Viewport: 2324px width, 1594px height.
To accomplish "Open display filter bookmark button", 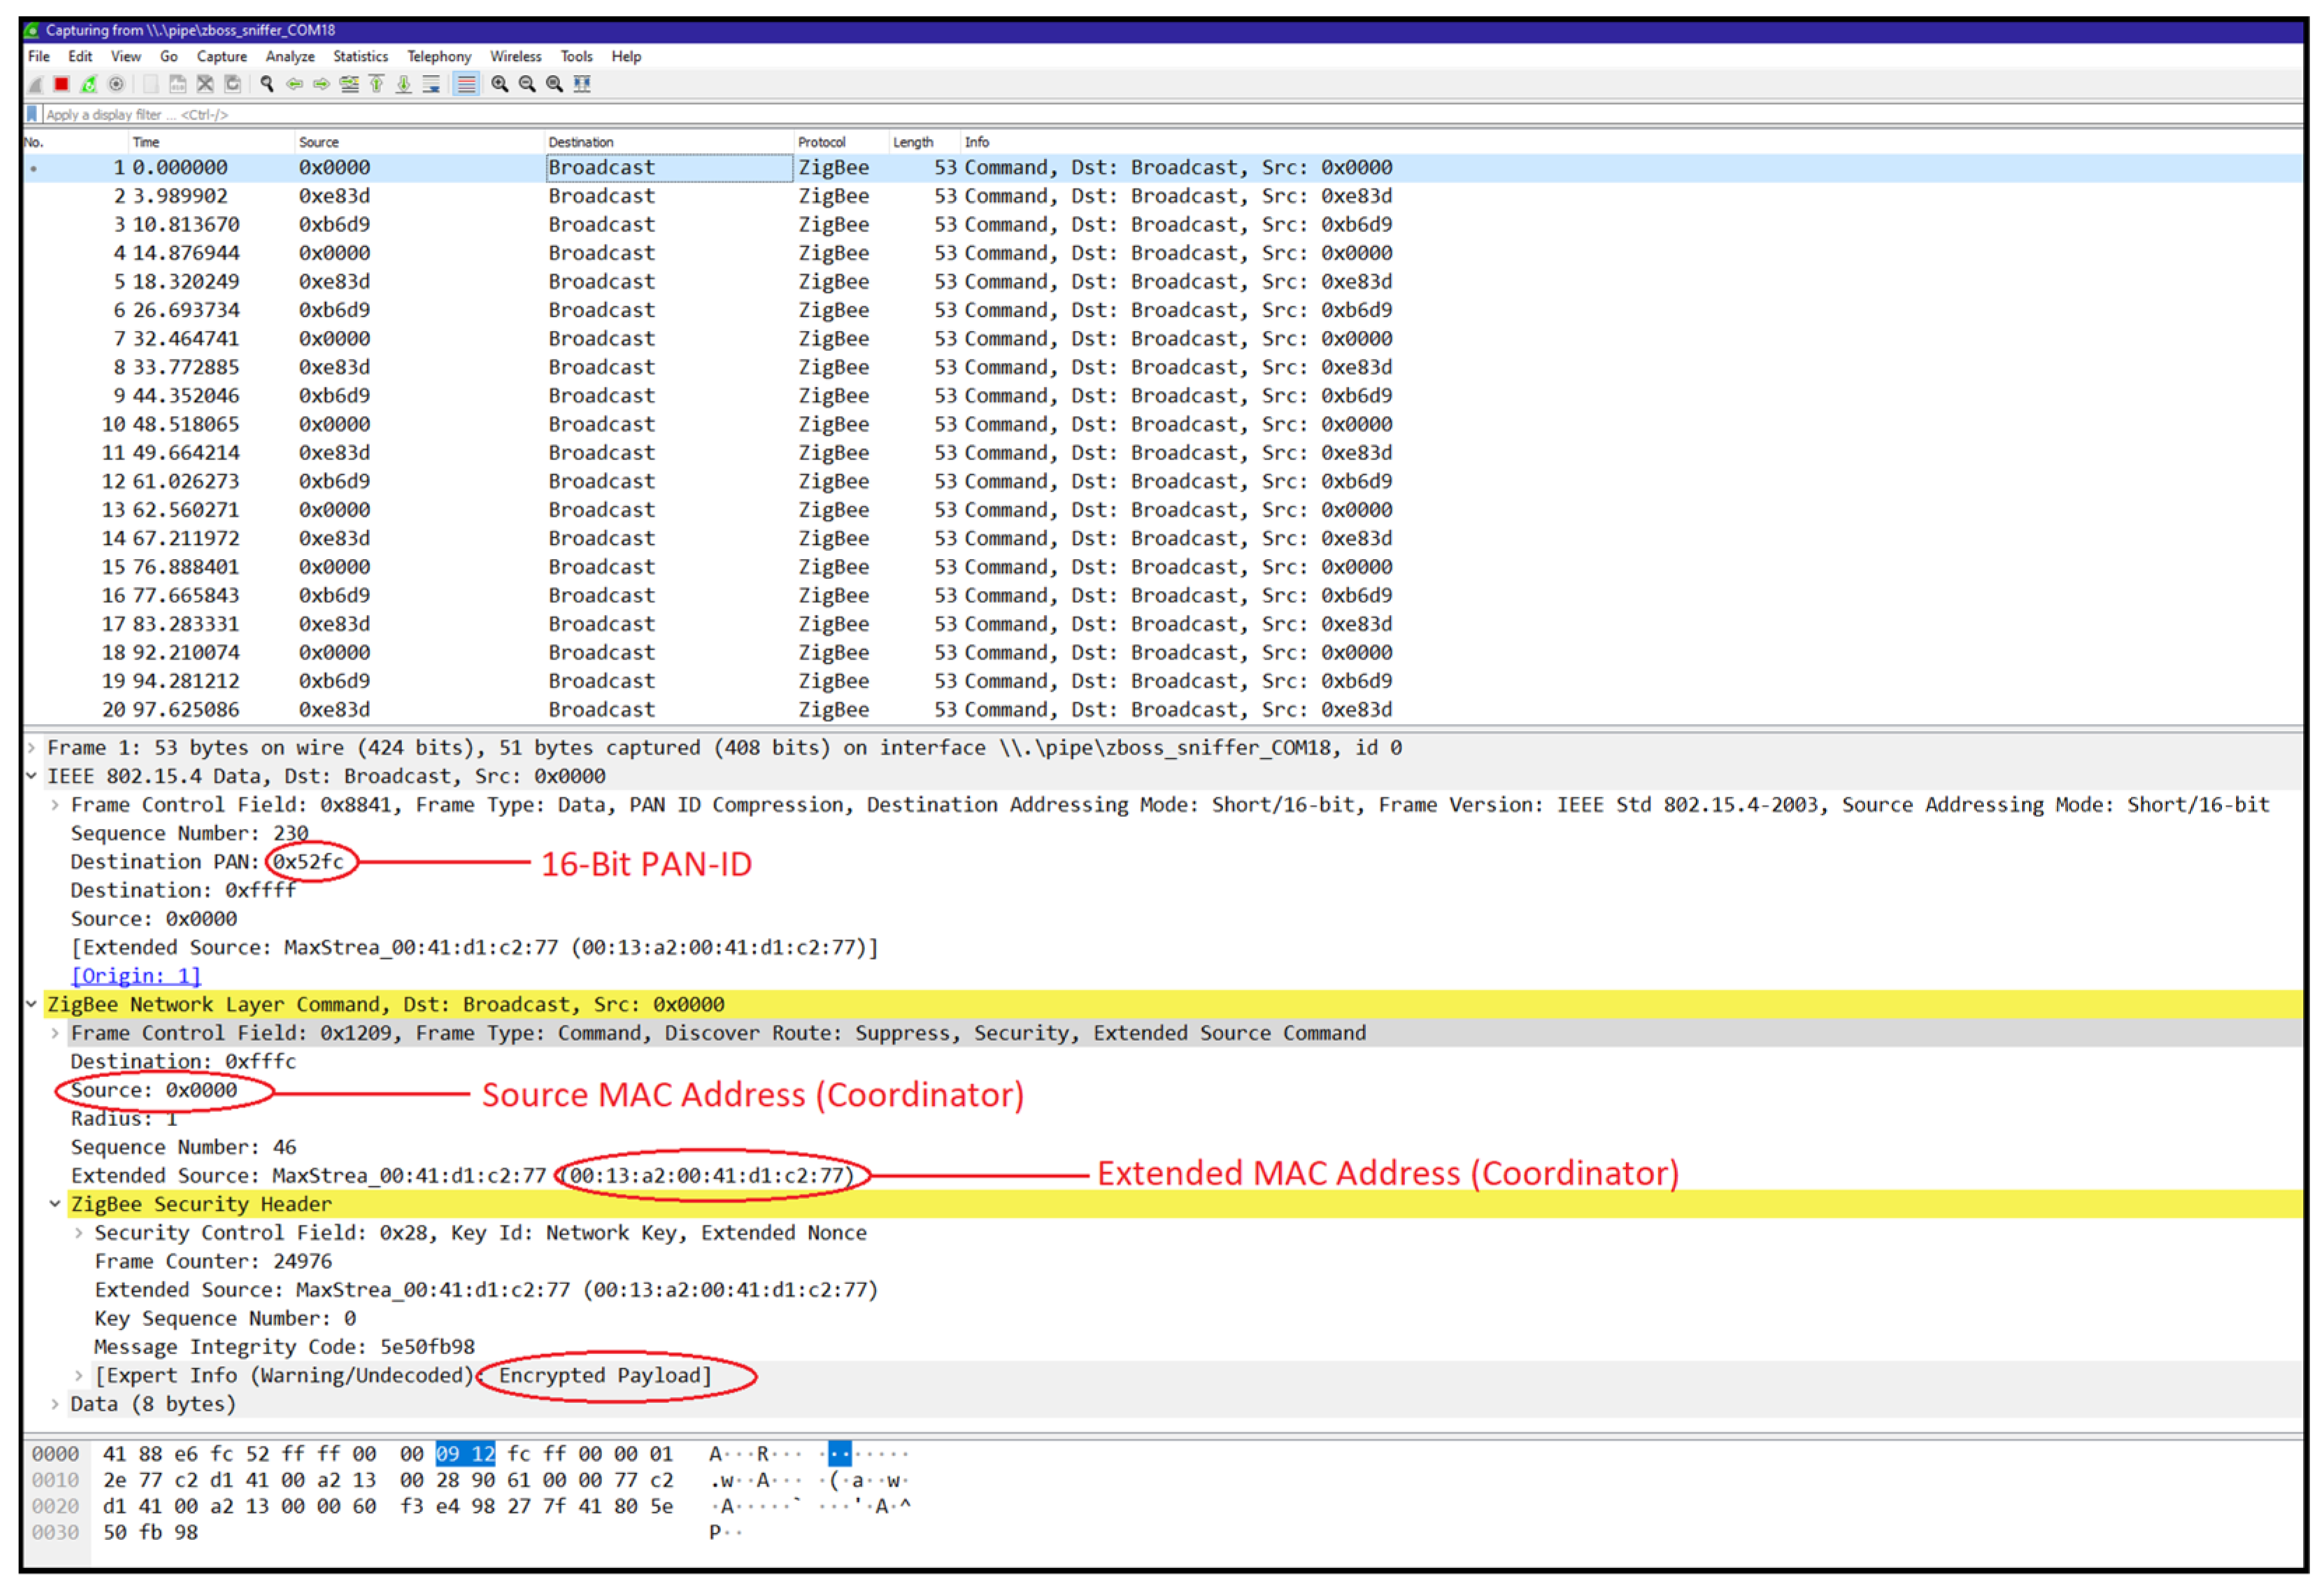I will (x=32, y=114).
